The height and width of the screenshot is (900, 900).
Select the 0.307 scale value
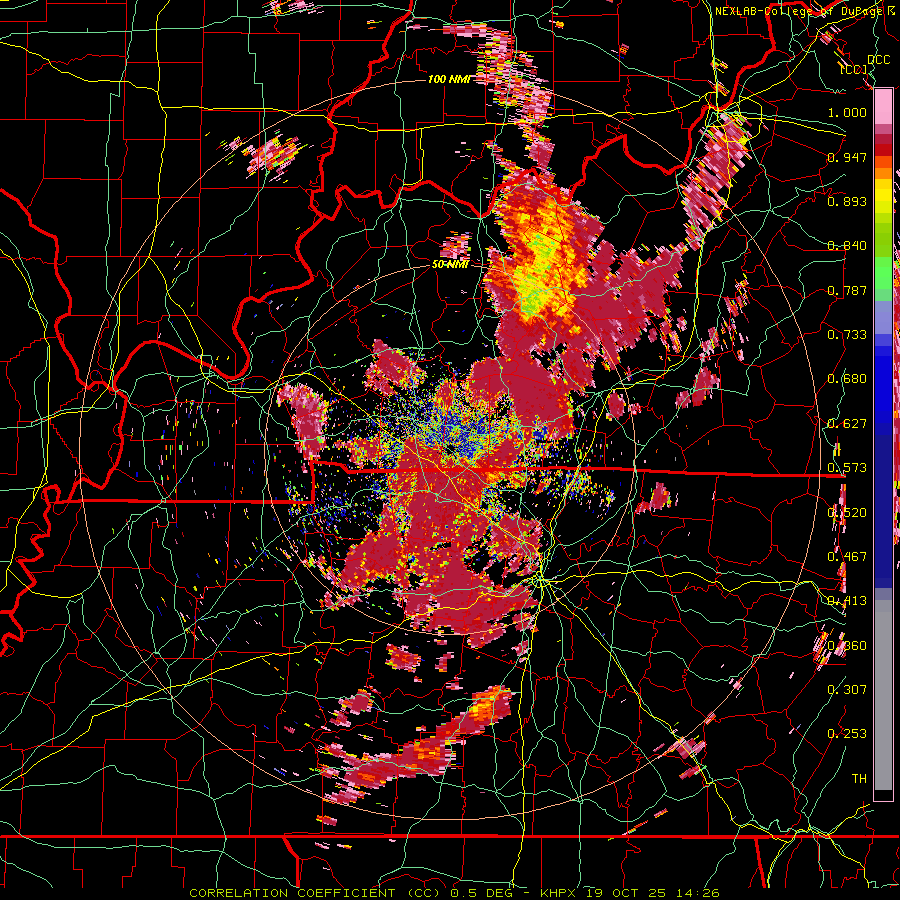[x=847, y=690]
